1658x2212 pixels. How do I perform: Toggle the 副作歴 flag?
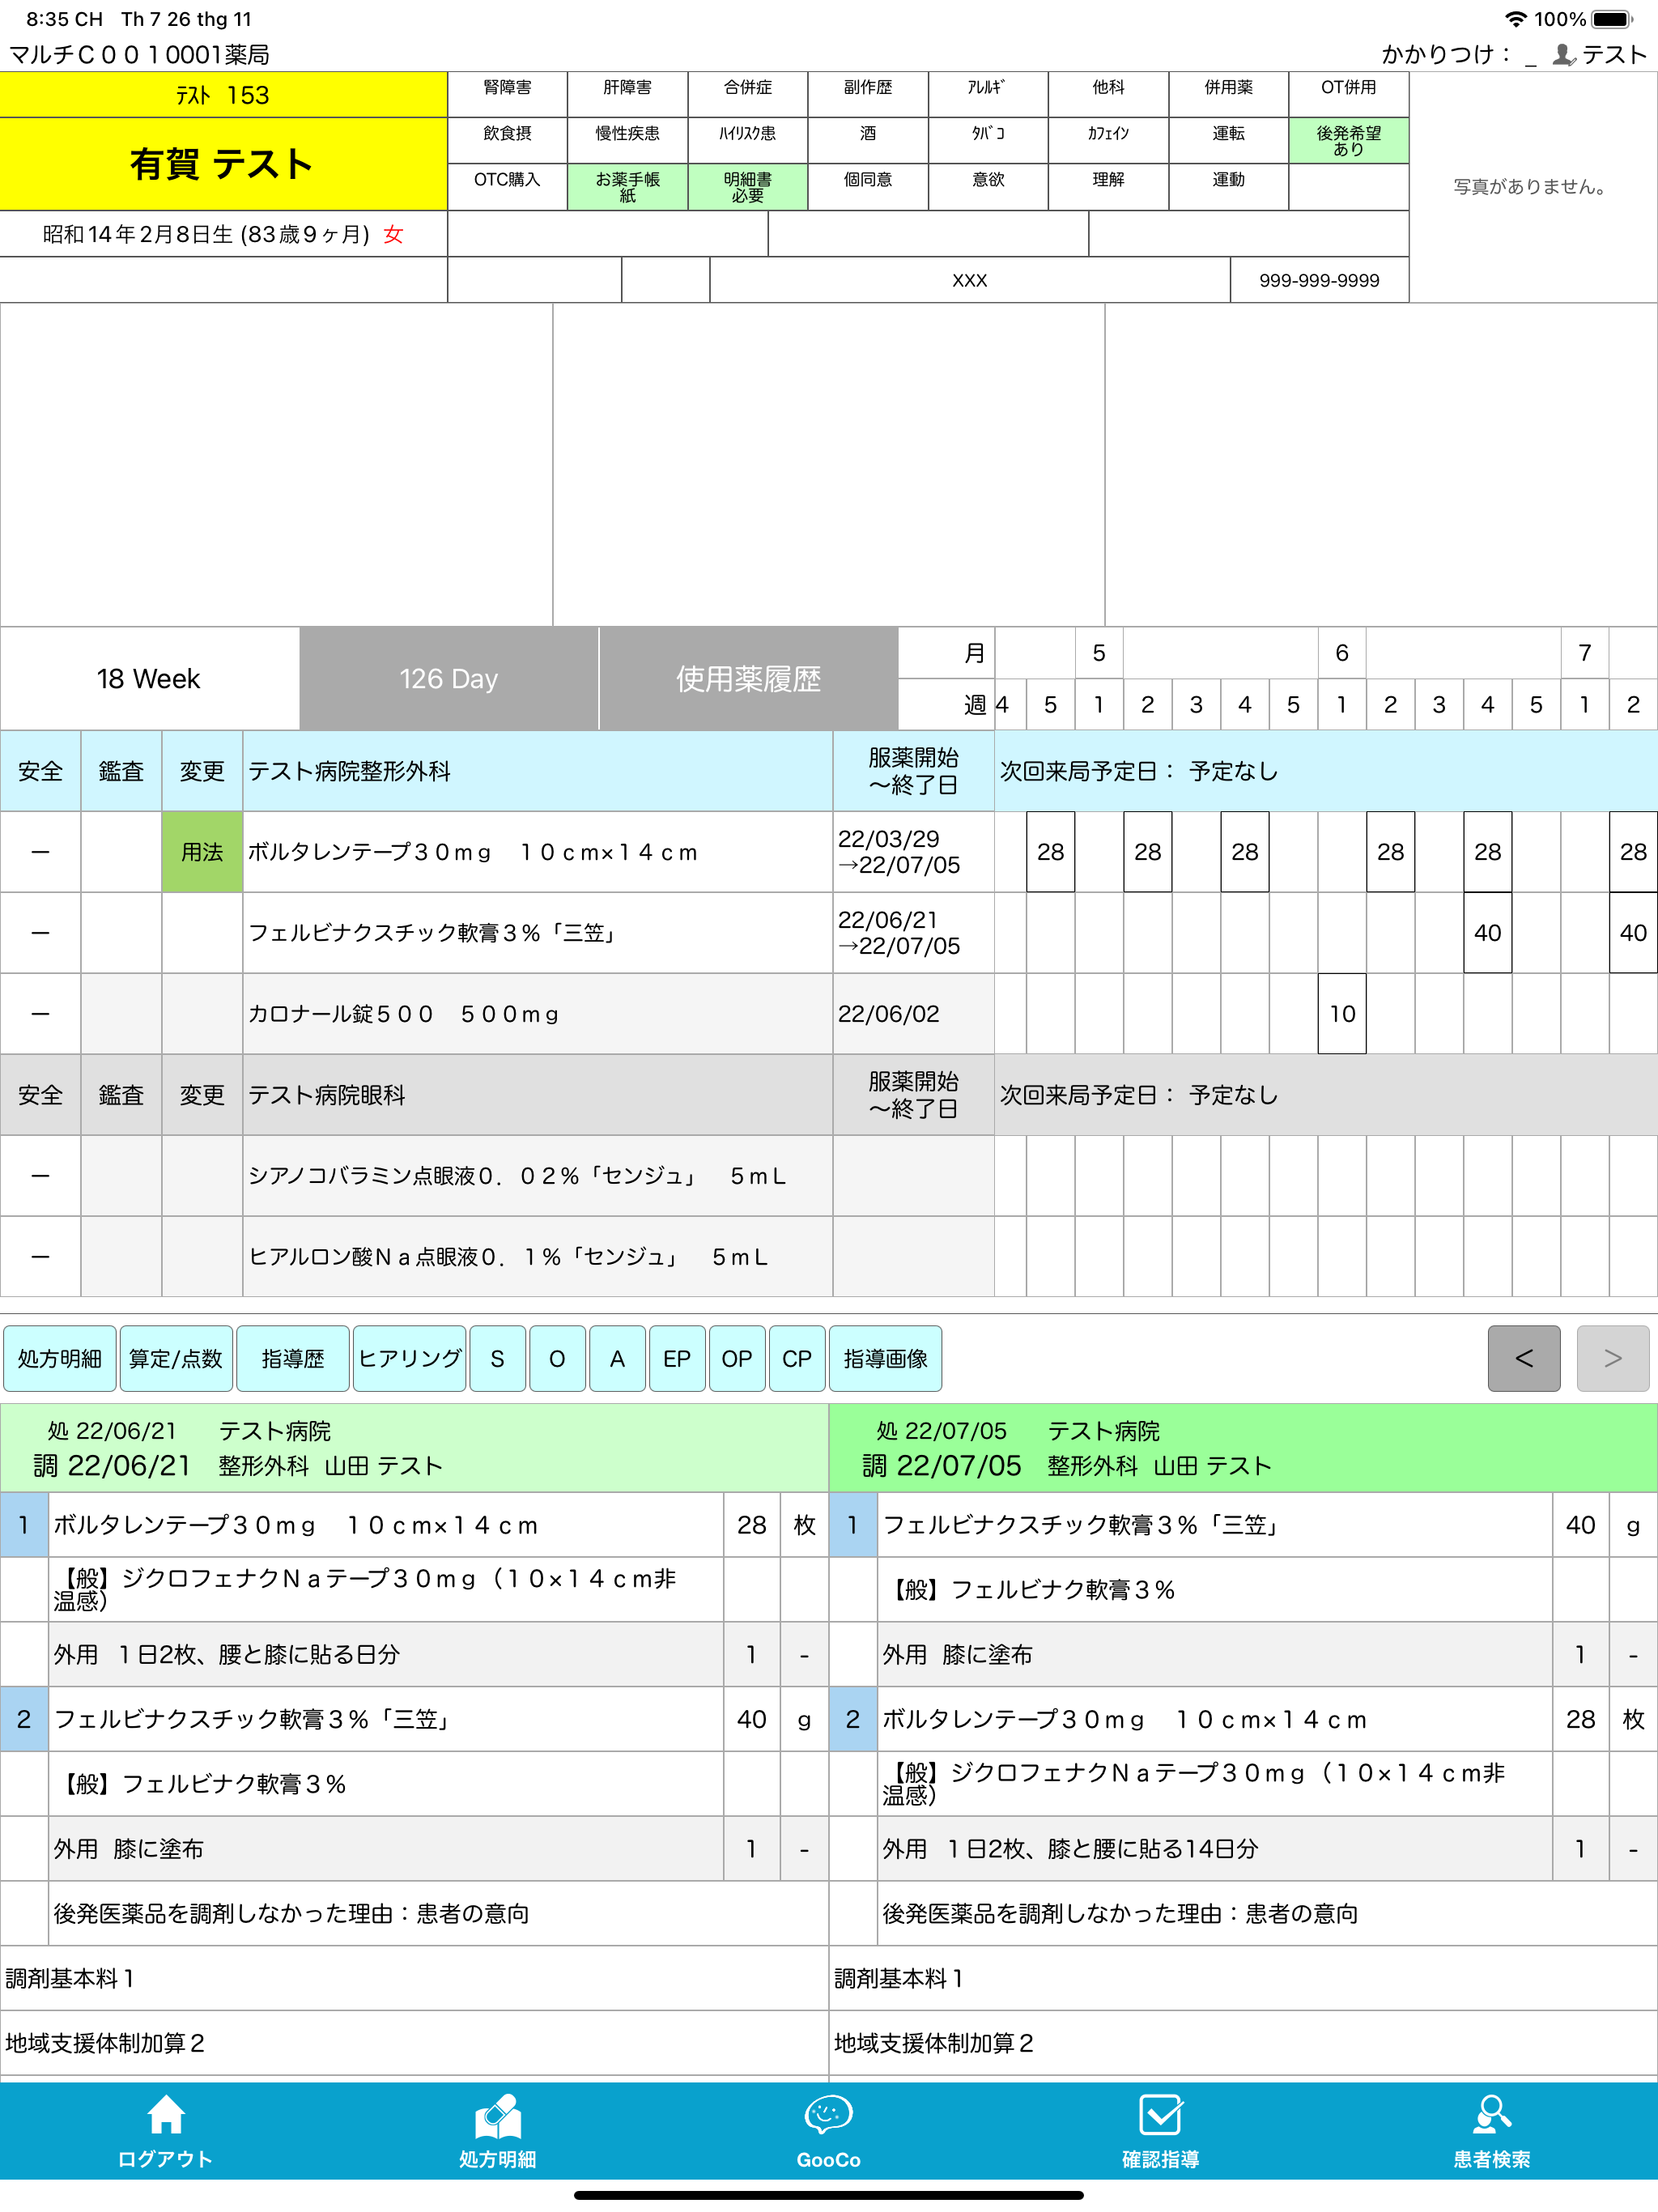pos(867,94)
